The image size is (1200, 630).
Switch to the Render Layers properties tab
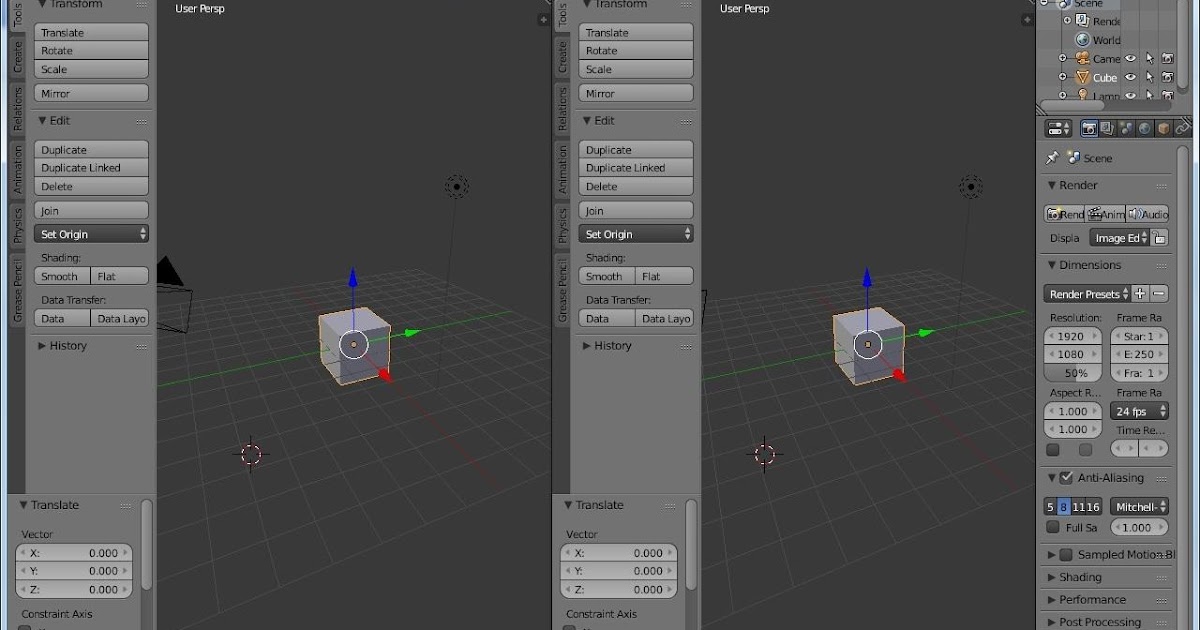pyautogui.click(x=1107, y=127)
